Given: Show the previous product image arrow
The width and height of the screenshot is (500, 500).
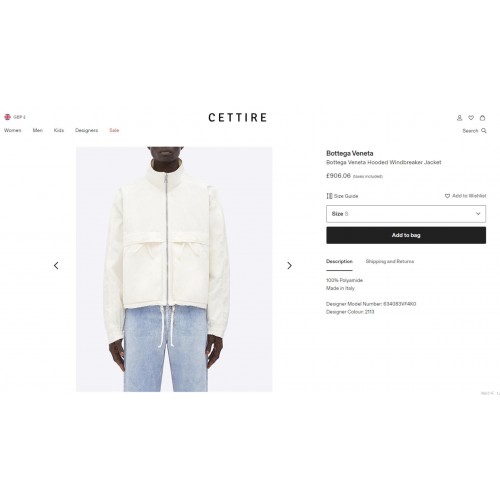Looking at the screenshot, I should pyautogui.click(x=56, y=266).
